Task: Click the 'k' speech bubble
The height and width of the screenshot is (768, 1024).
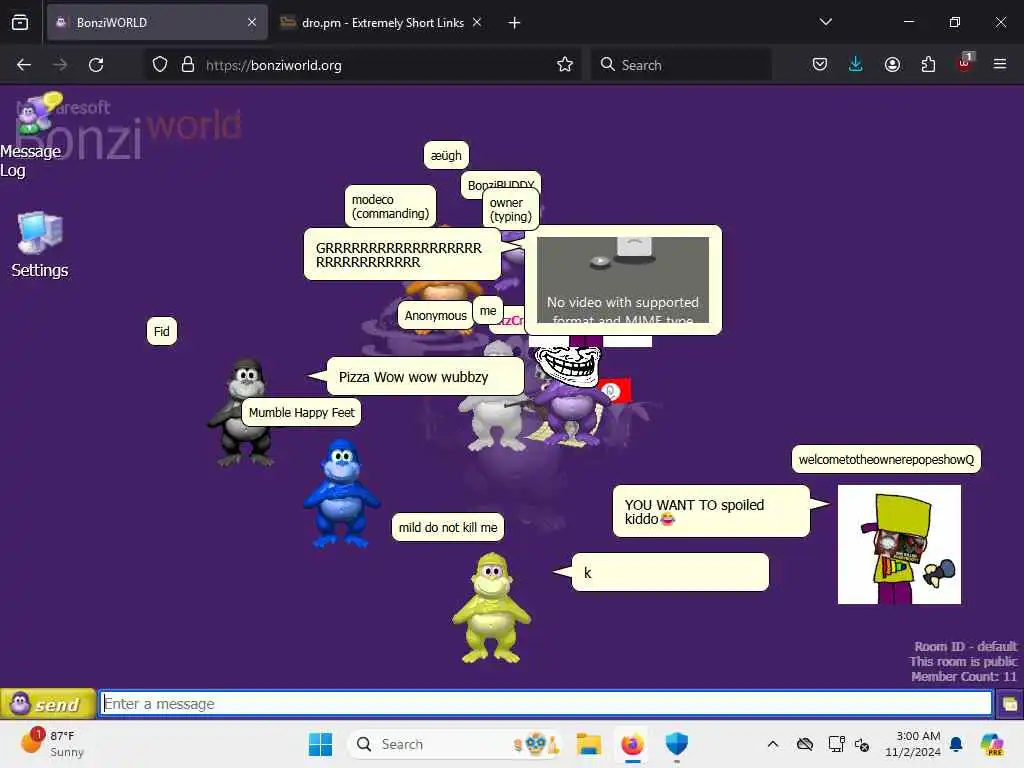Action: pos(670,572)
